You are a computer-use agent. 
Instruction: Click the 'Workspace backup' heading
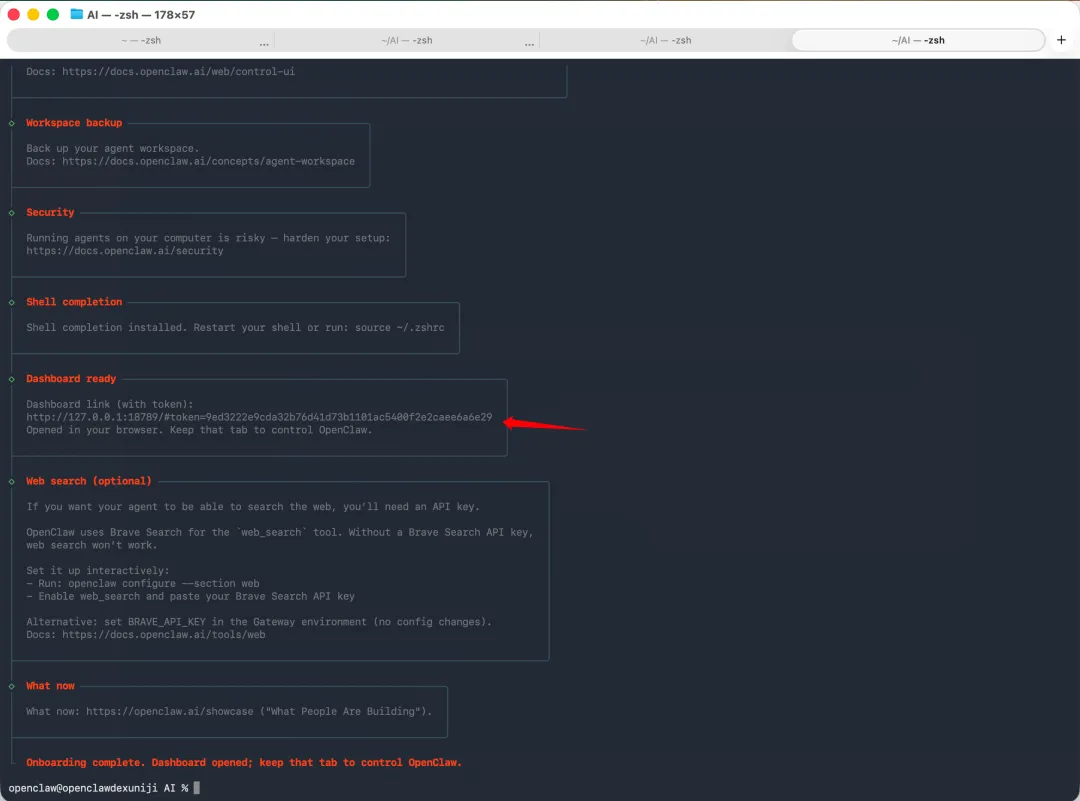click(x=74, y=123)
